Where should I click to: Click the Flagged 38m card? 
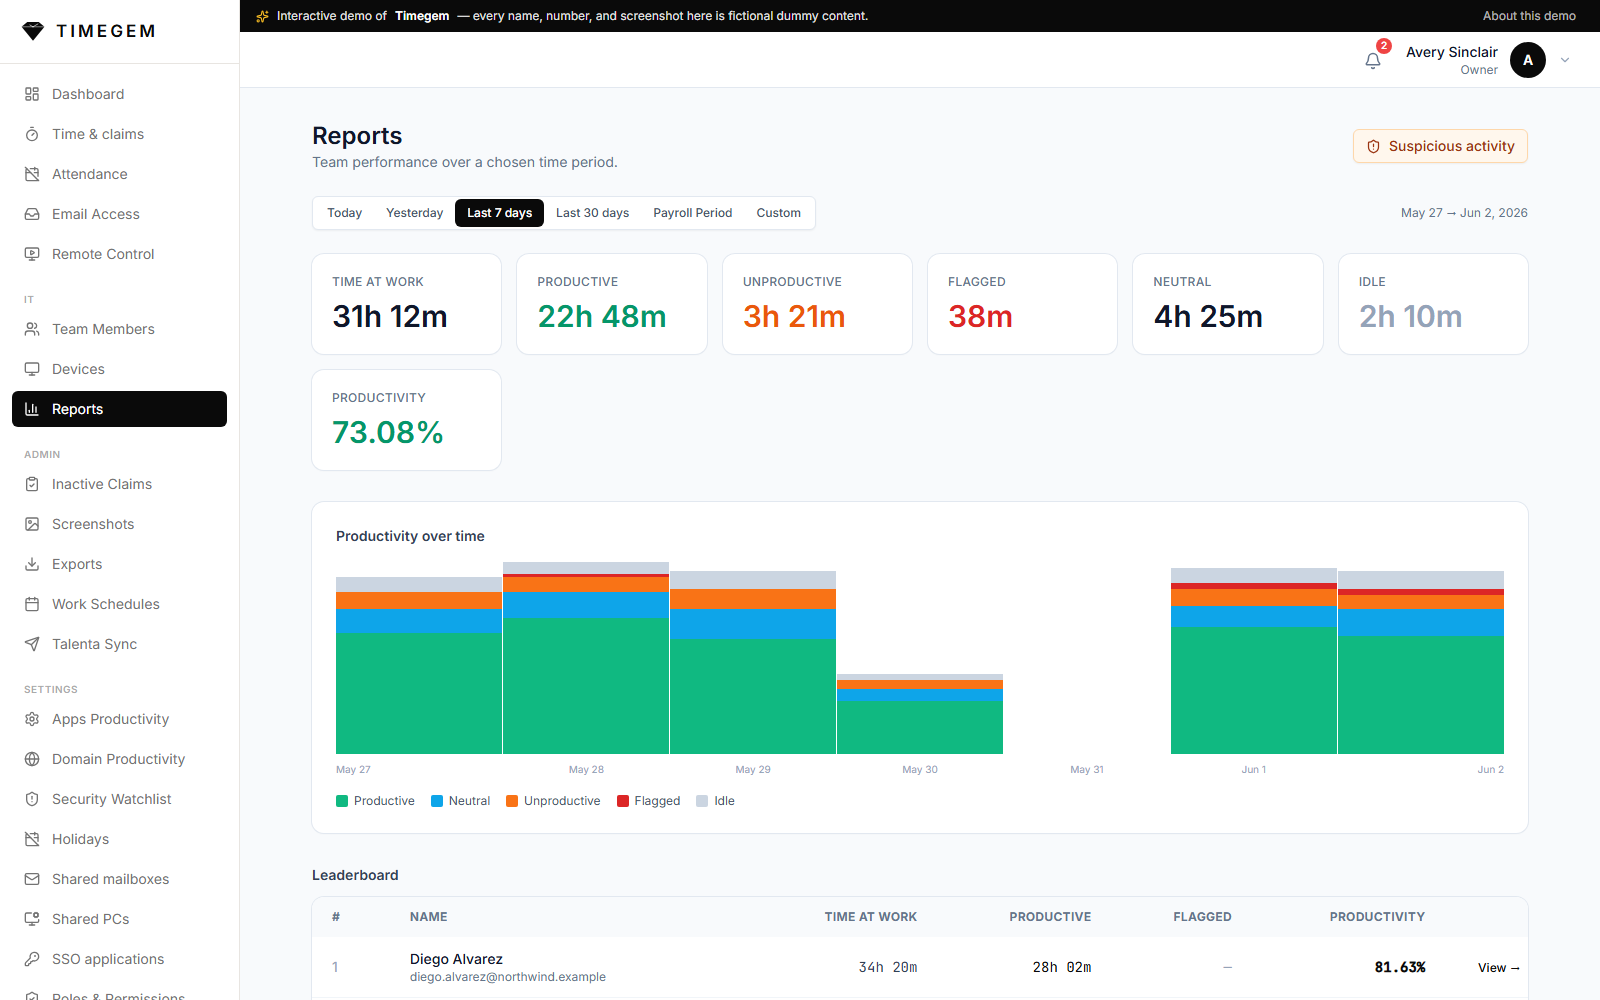pyautogui.click(x=1022, y=304)
